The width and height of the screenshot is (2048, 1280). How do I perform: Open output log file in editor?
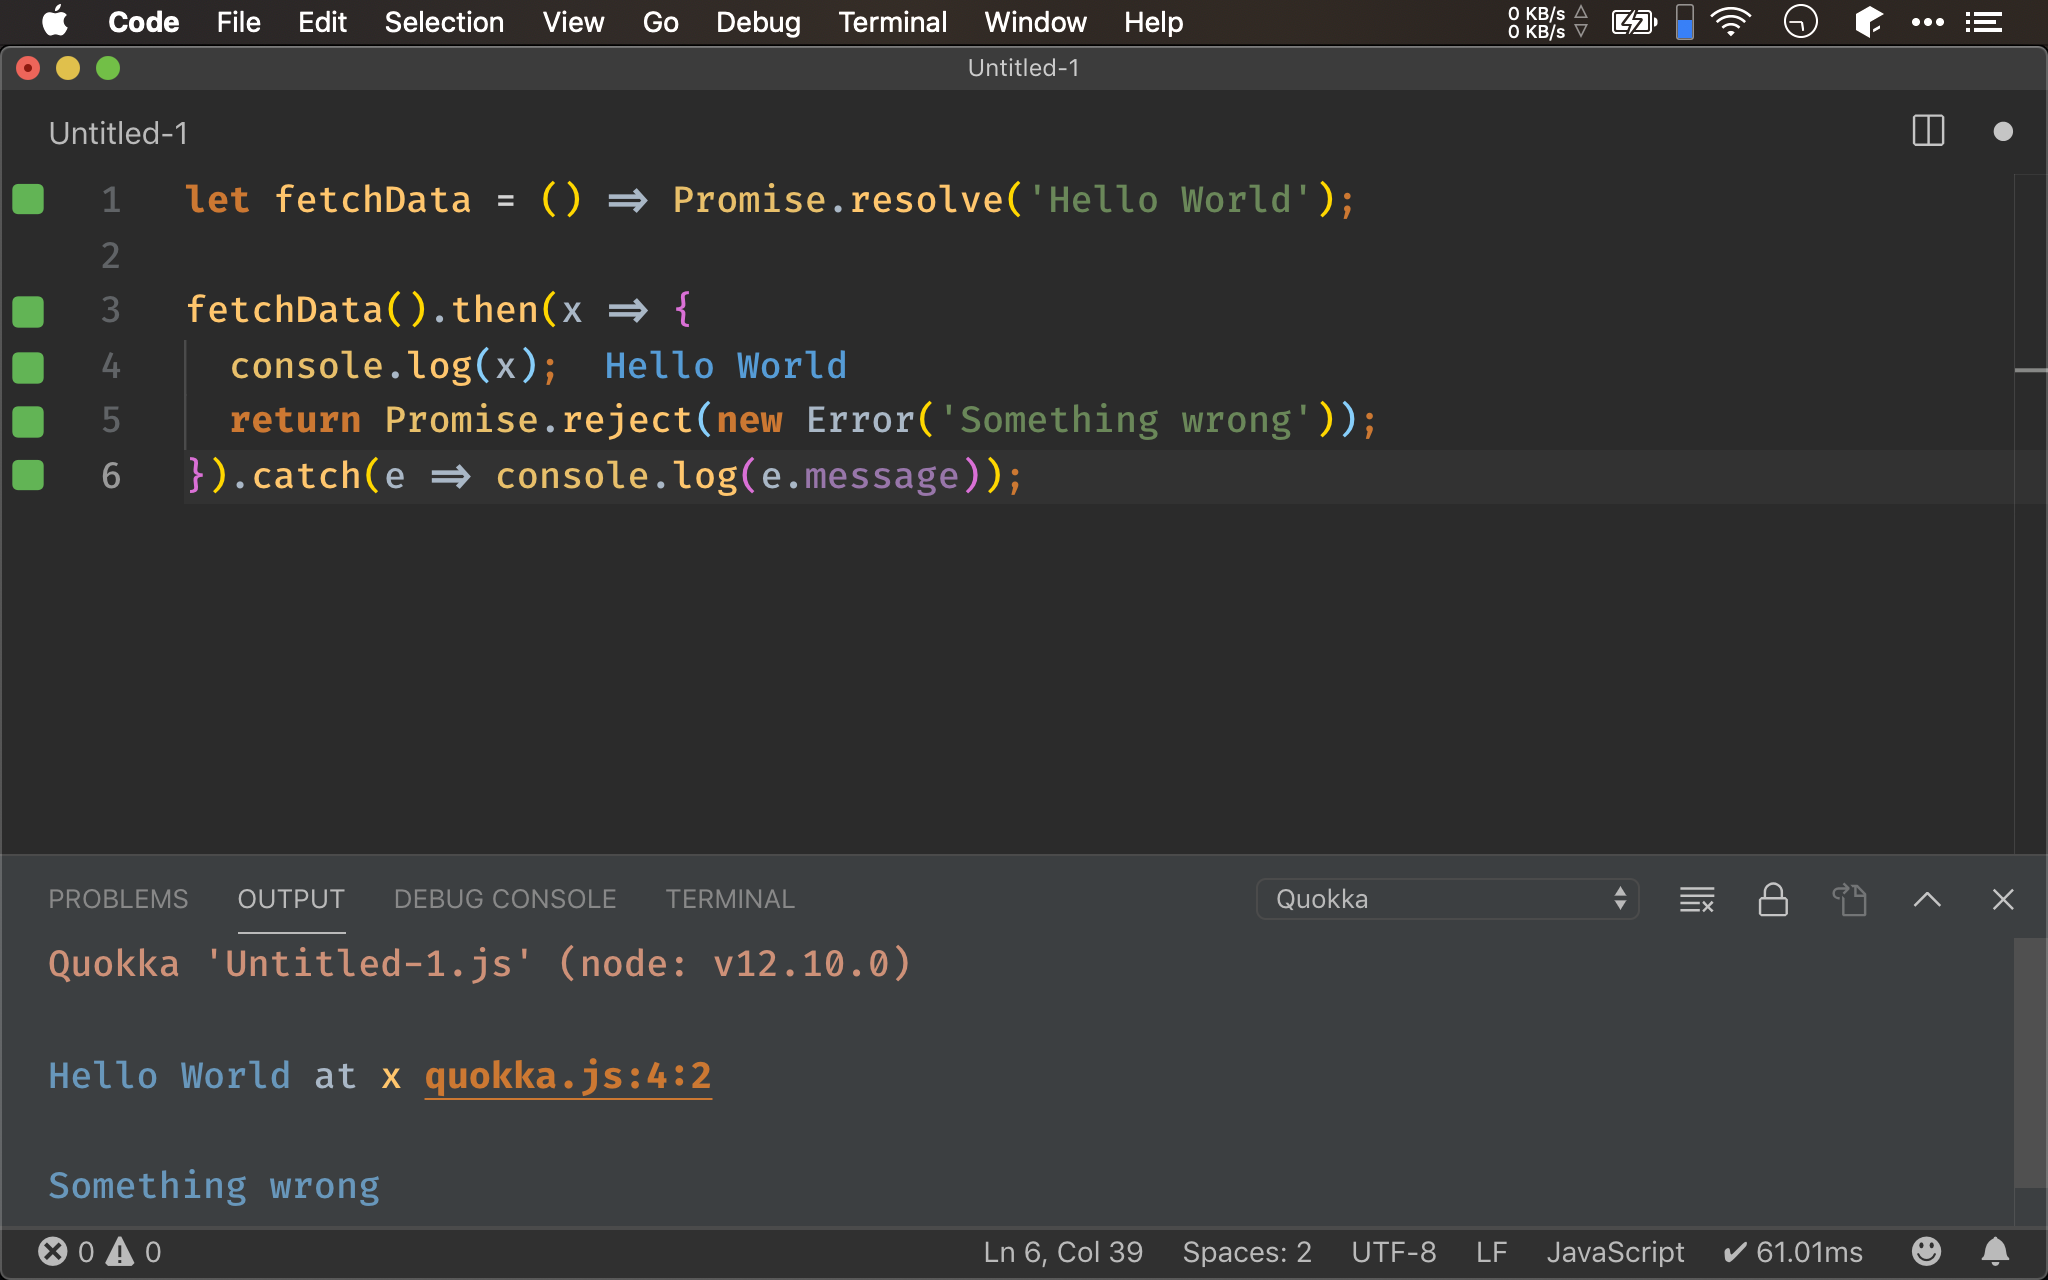(x=1849, y=899)
